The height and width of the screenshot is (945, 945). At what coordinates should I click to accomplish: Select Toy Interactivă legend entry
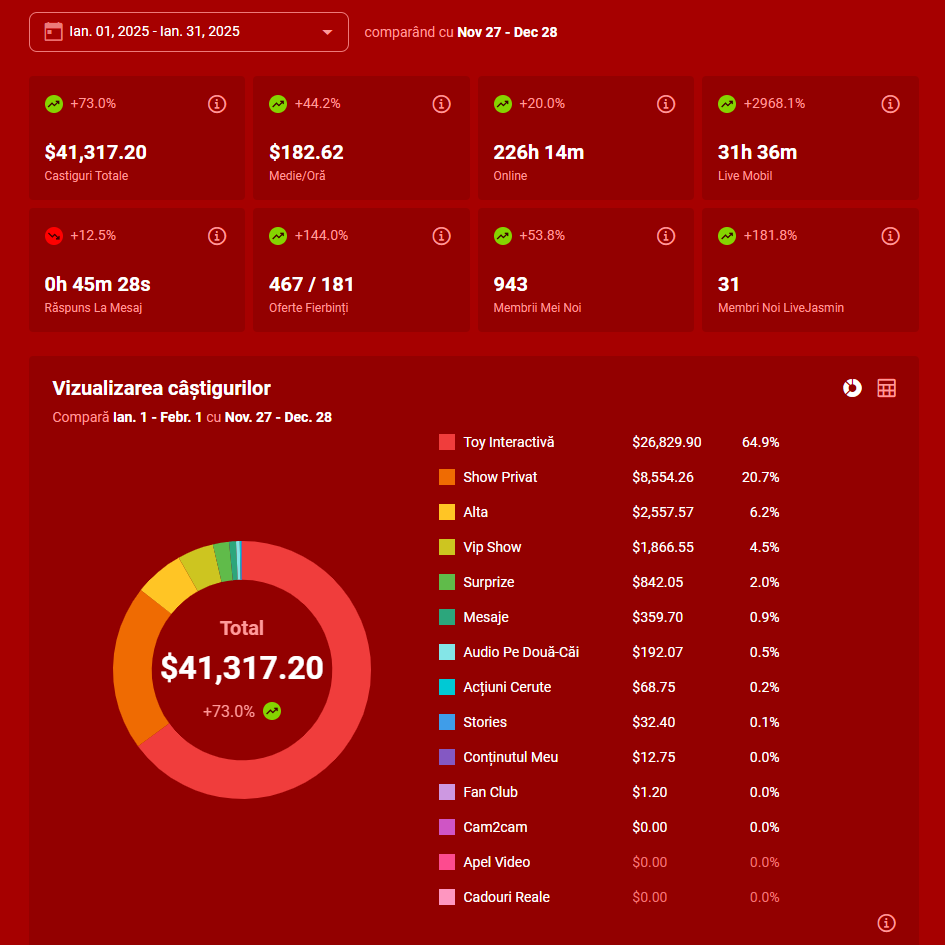tap(508, 442)
